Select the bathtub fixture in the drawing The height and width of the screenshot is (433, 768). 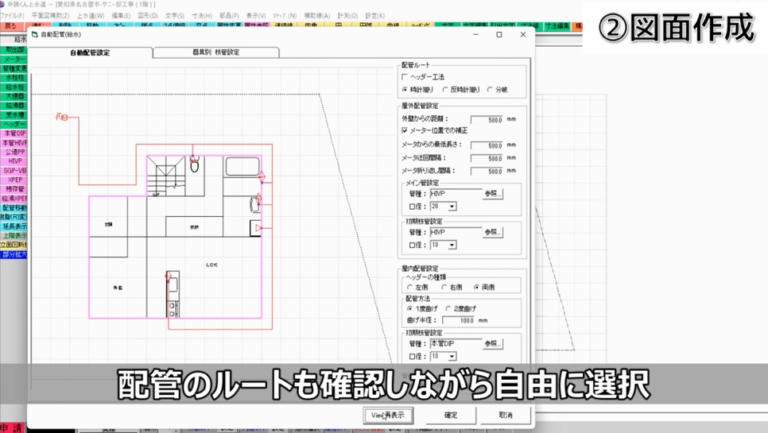242,168
